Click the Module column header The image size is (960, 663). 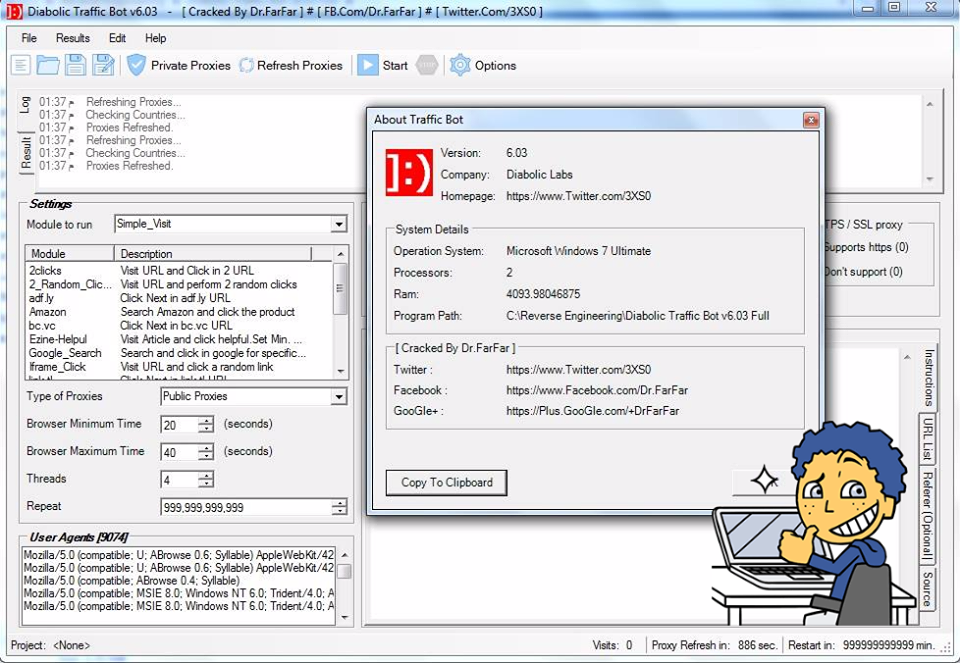coord(70,253)
